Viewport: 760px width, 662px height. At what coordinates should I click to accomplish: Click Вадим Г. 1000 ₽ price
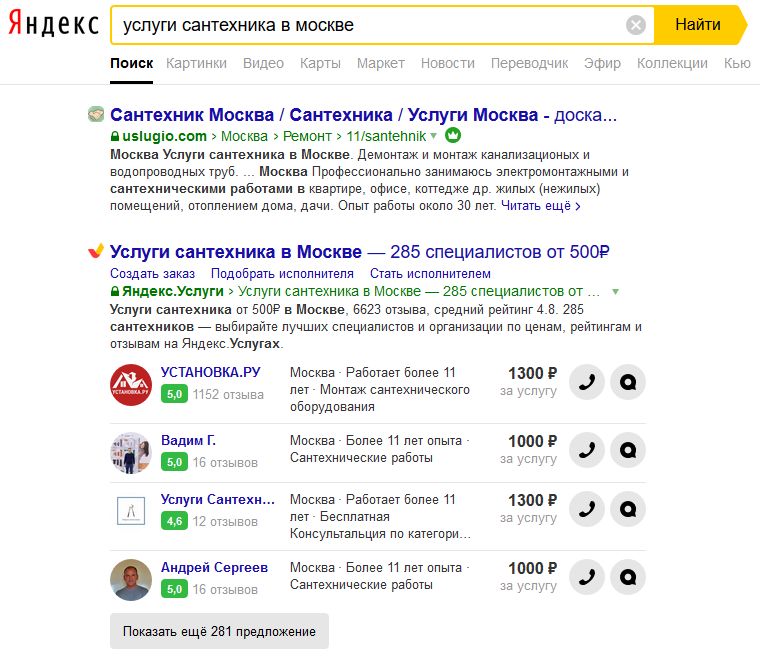533,441
